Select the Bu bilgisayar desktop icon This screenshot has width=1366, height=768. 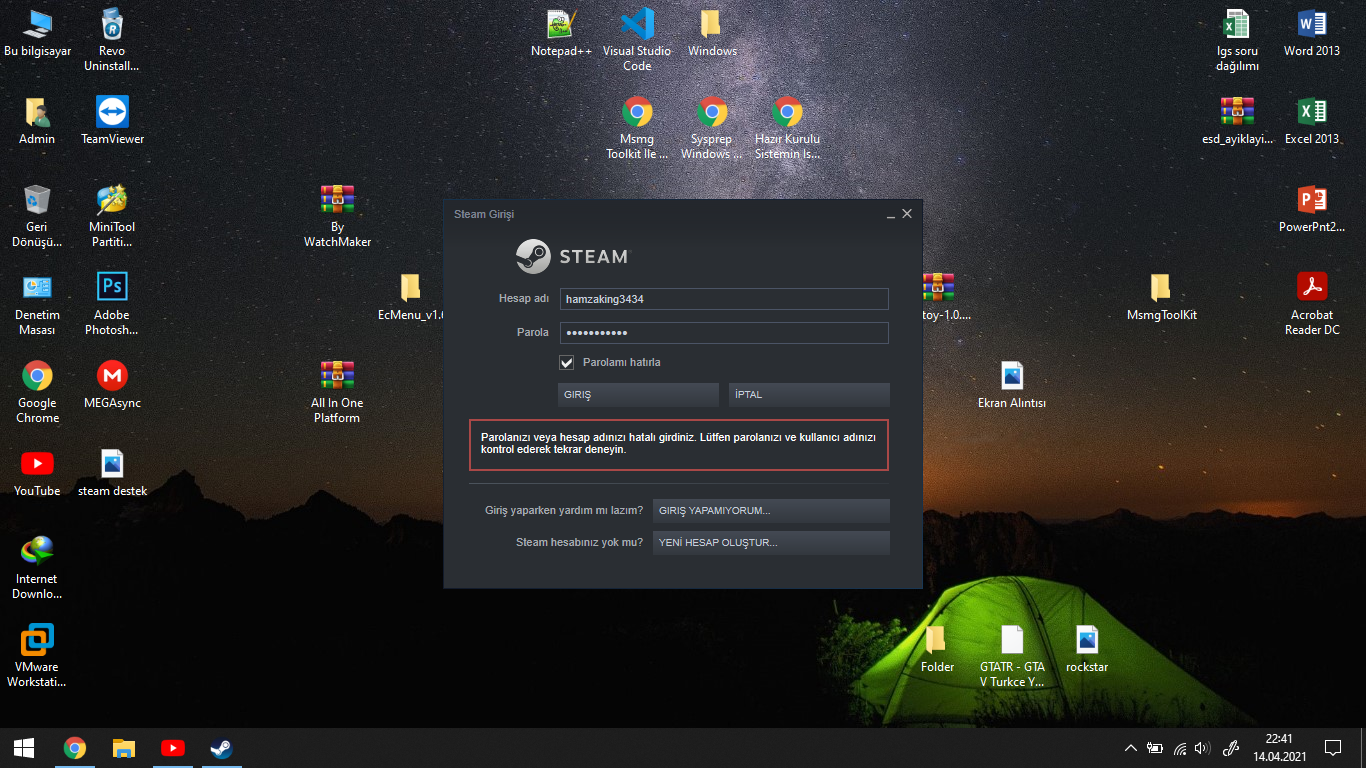[x=38, y=33]
